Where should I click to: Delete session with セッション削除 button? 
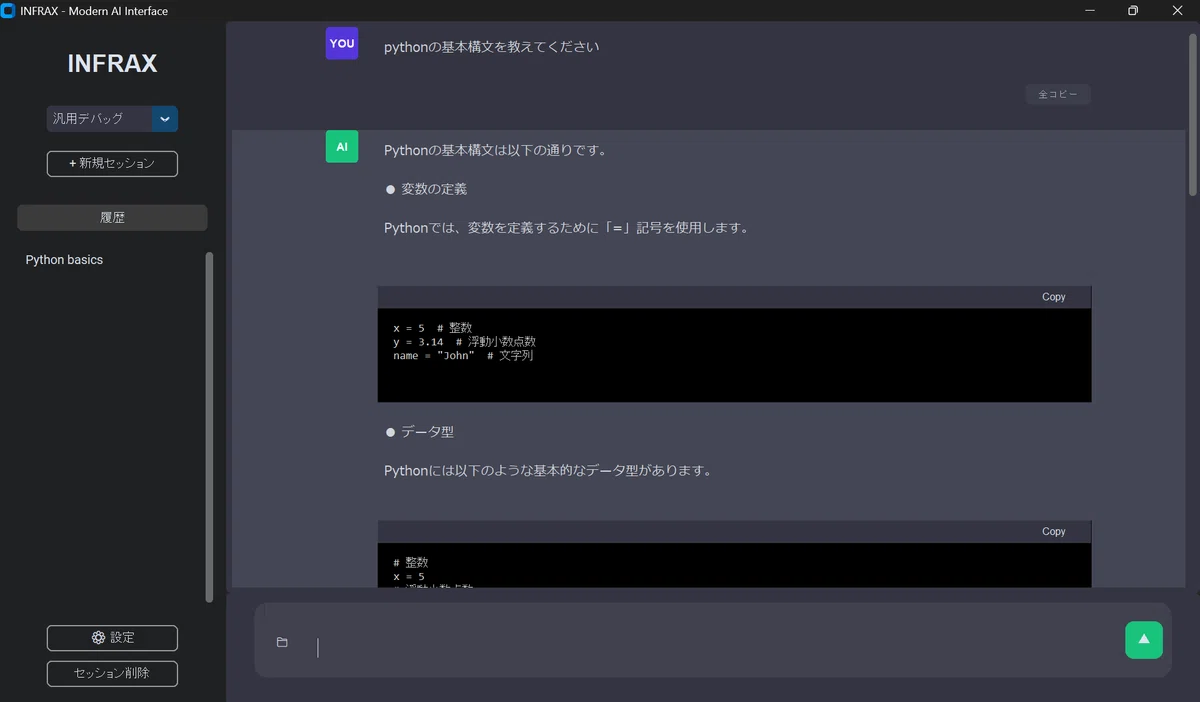click(112, 674)
